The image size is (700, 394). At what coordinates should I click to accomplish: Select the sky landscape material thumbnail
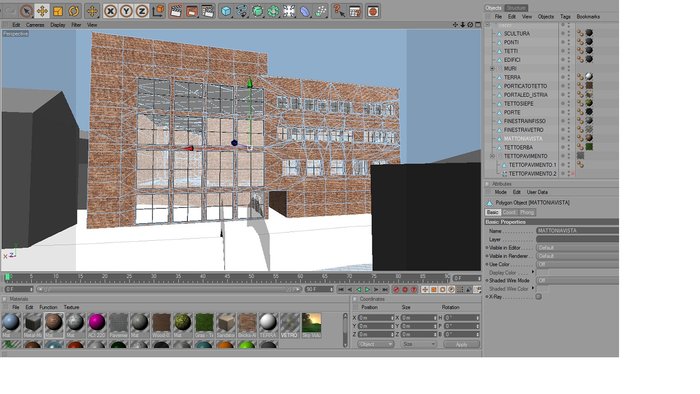[311, 325]
